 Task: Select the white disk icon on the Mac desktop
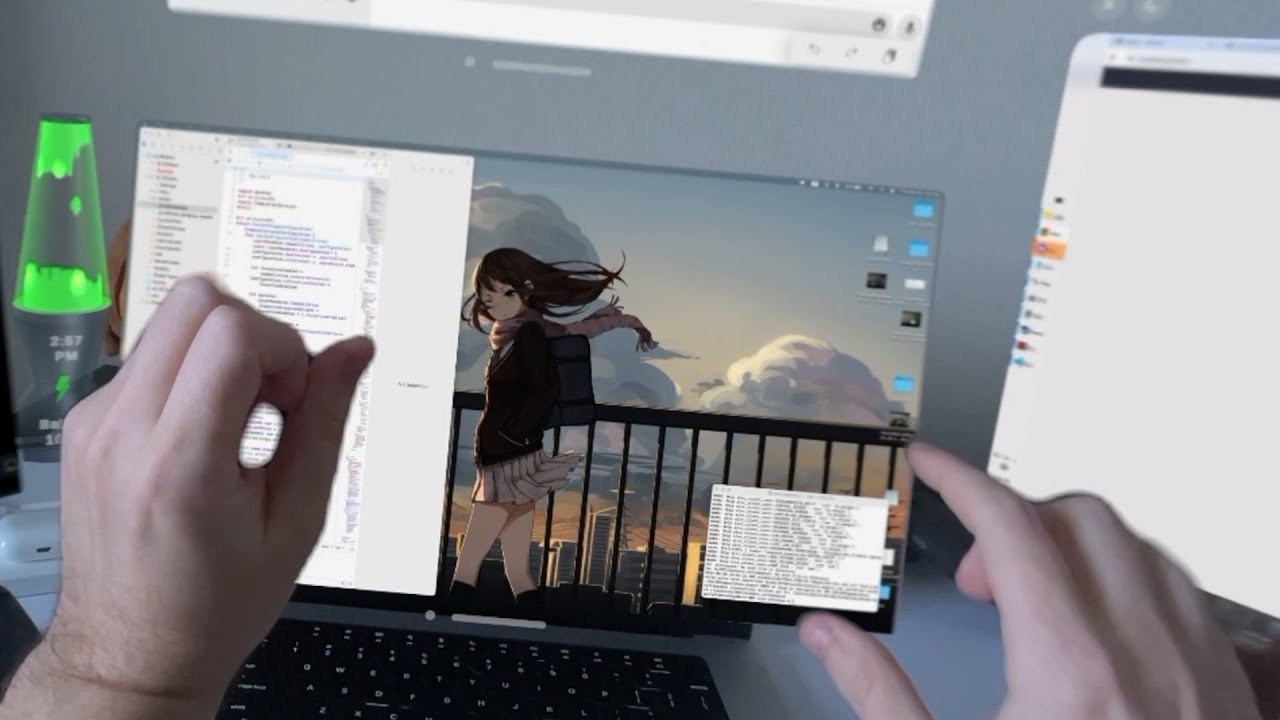pyautogui.click(x=881, y=244)
